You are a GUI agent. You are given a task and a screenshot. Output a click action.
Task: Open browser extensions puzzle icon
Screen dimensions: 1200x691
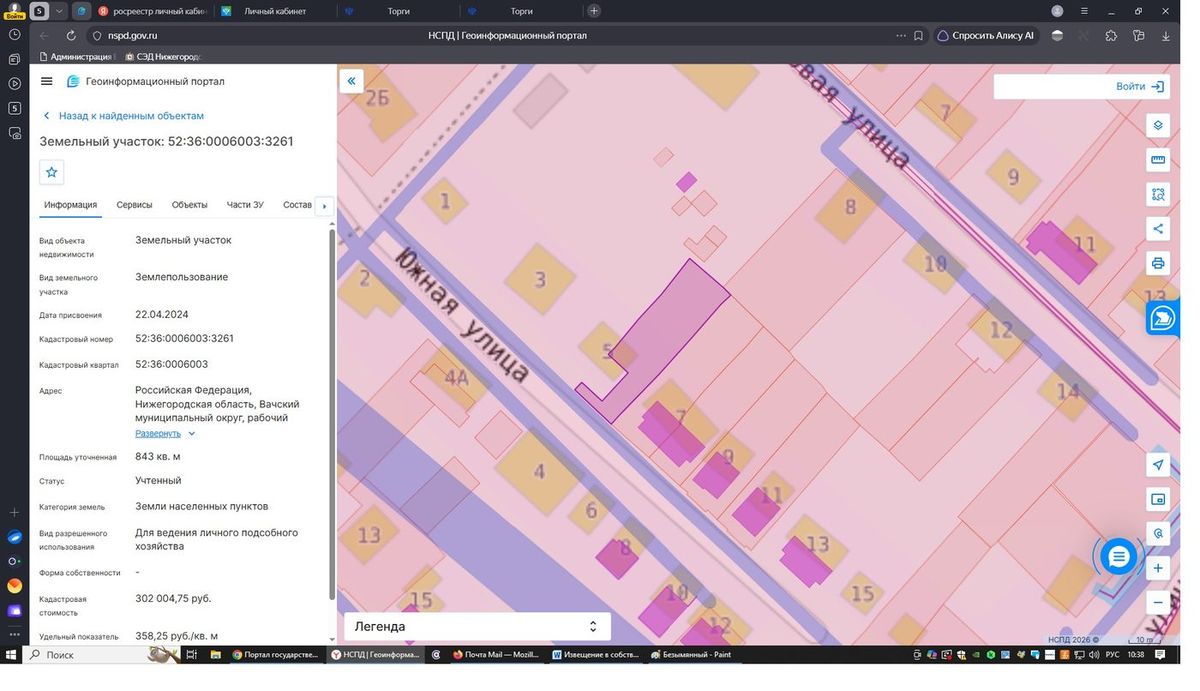tap(1111, 36)
